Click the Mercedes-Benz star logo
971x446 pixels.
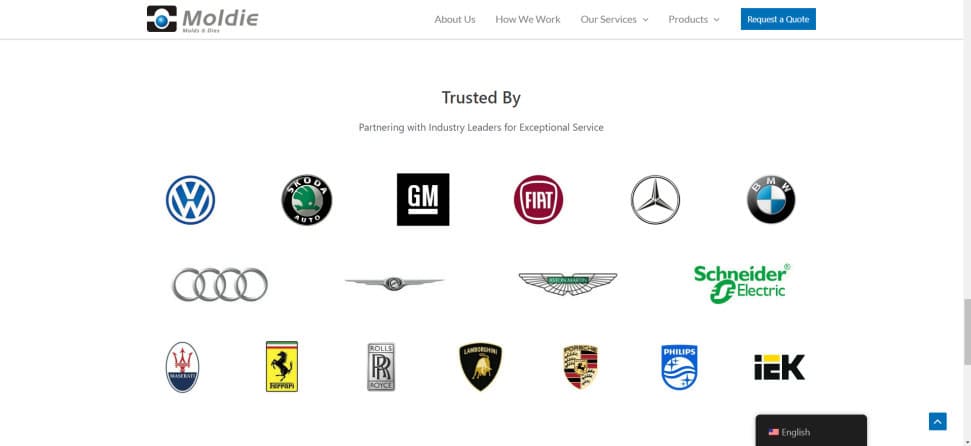(655, 199)
